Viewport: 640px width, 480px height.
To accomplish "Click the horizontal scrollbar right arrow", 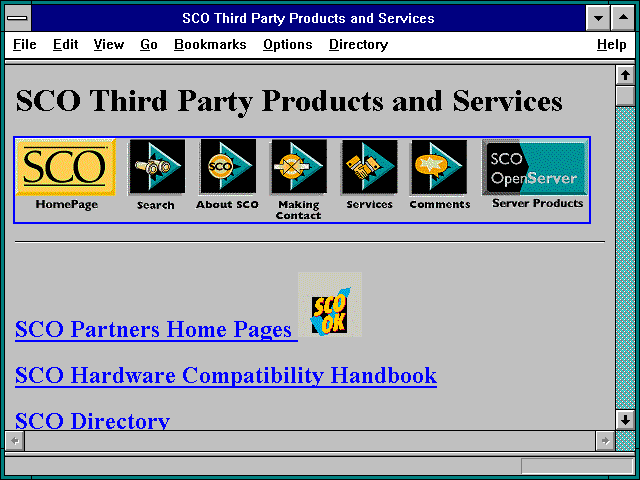I will click(x=605, y=441).
